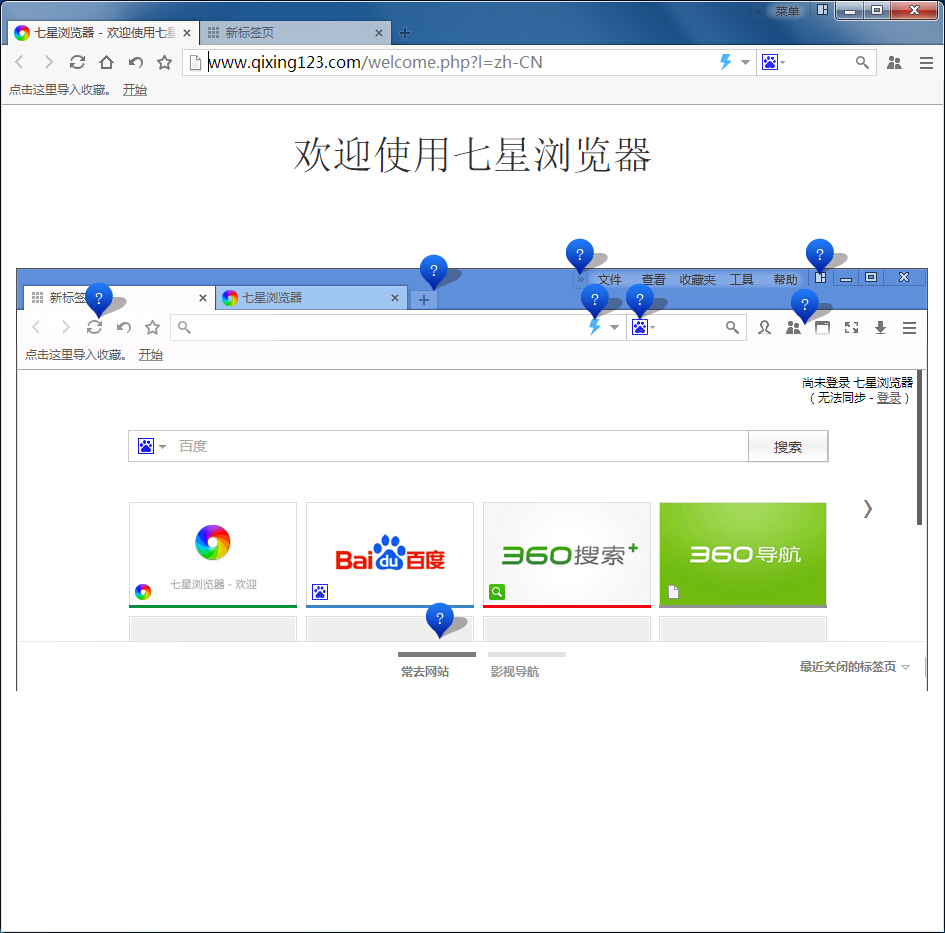This screenshot has width=945, height=933.
Task: Open the Baidu thumbnail shortcut
Action: click(389, 555)
